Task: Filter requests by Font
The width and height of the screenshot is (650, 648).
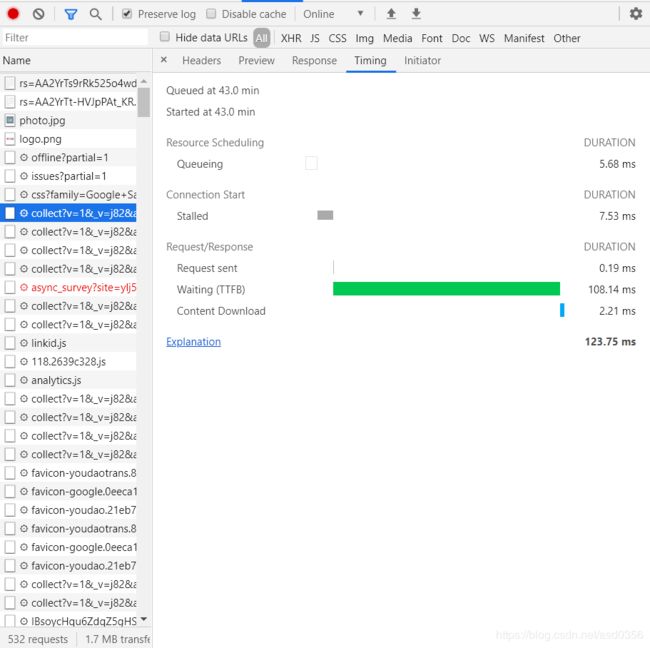Action: tap(432, 38)
